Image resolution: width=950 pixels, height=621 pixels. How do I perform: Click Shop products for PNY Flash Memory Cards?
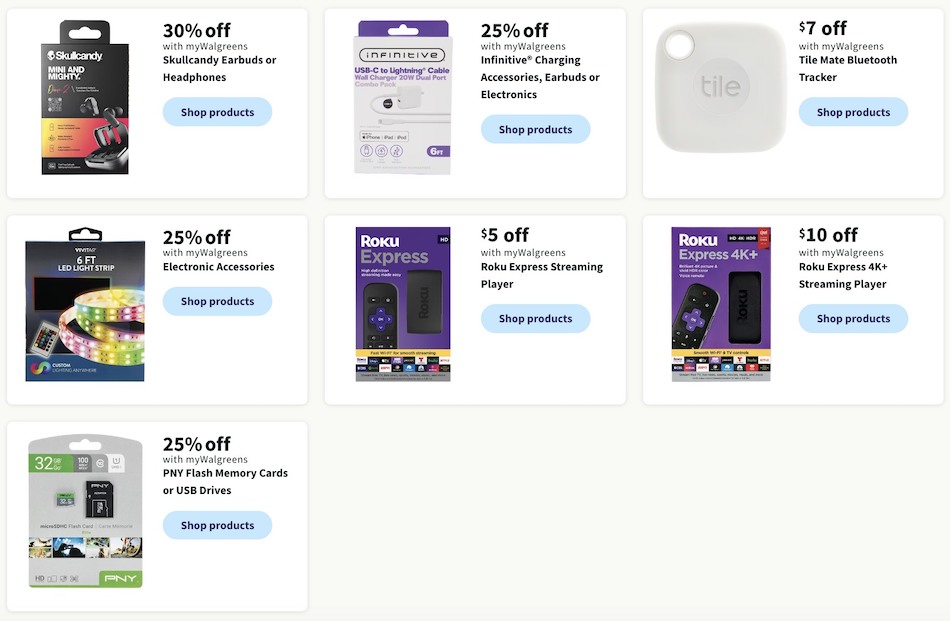pos(217,525)
